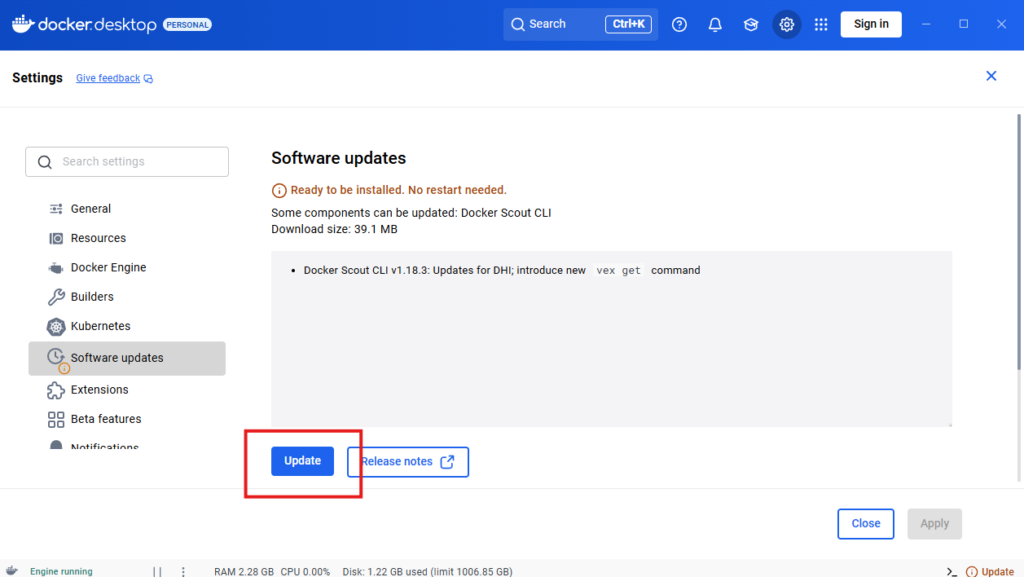Click the PERSONAL plan badge
1024x577 pixels.
(187, 25)
